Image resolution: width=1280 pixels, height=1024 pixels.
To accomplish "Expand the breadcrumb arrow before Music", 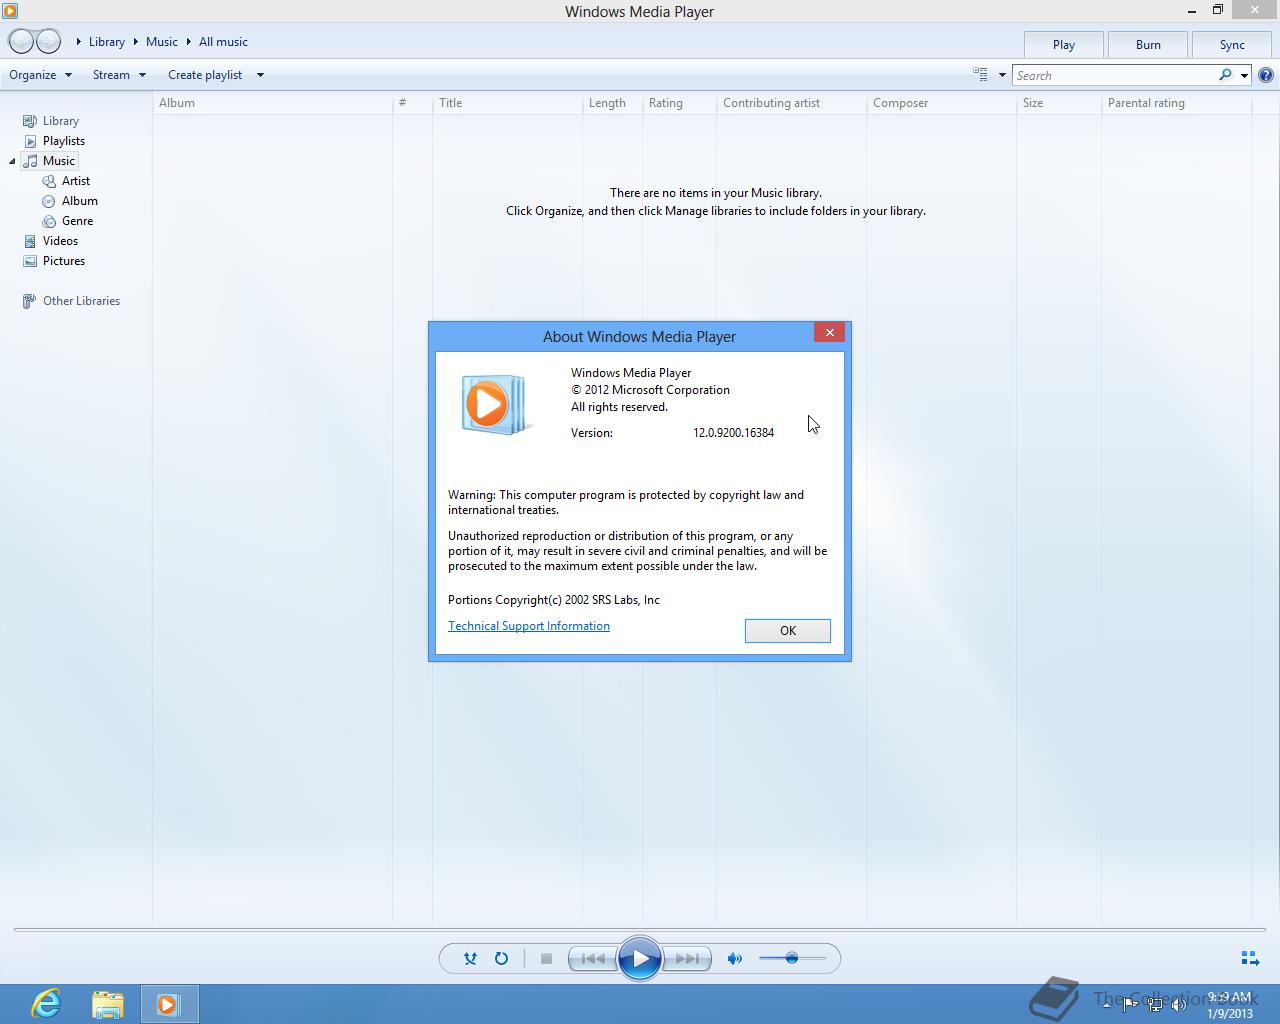I will (x=136, y=42).
